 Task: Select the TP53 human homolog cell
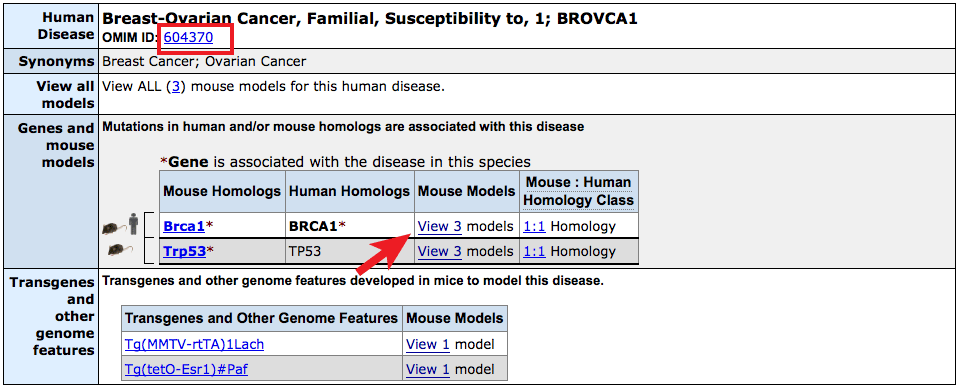tap(350, 251)
